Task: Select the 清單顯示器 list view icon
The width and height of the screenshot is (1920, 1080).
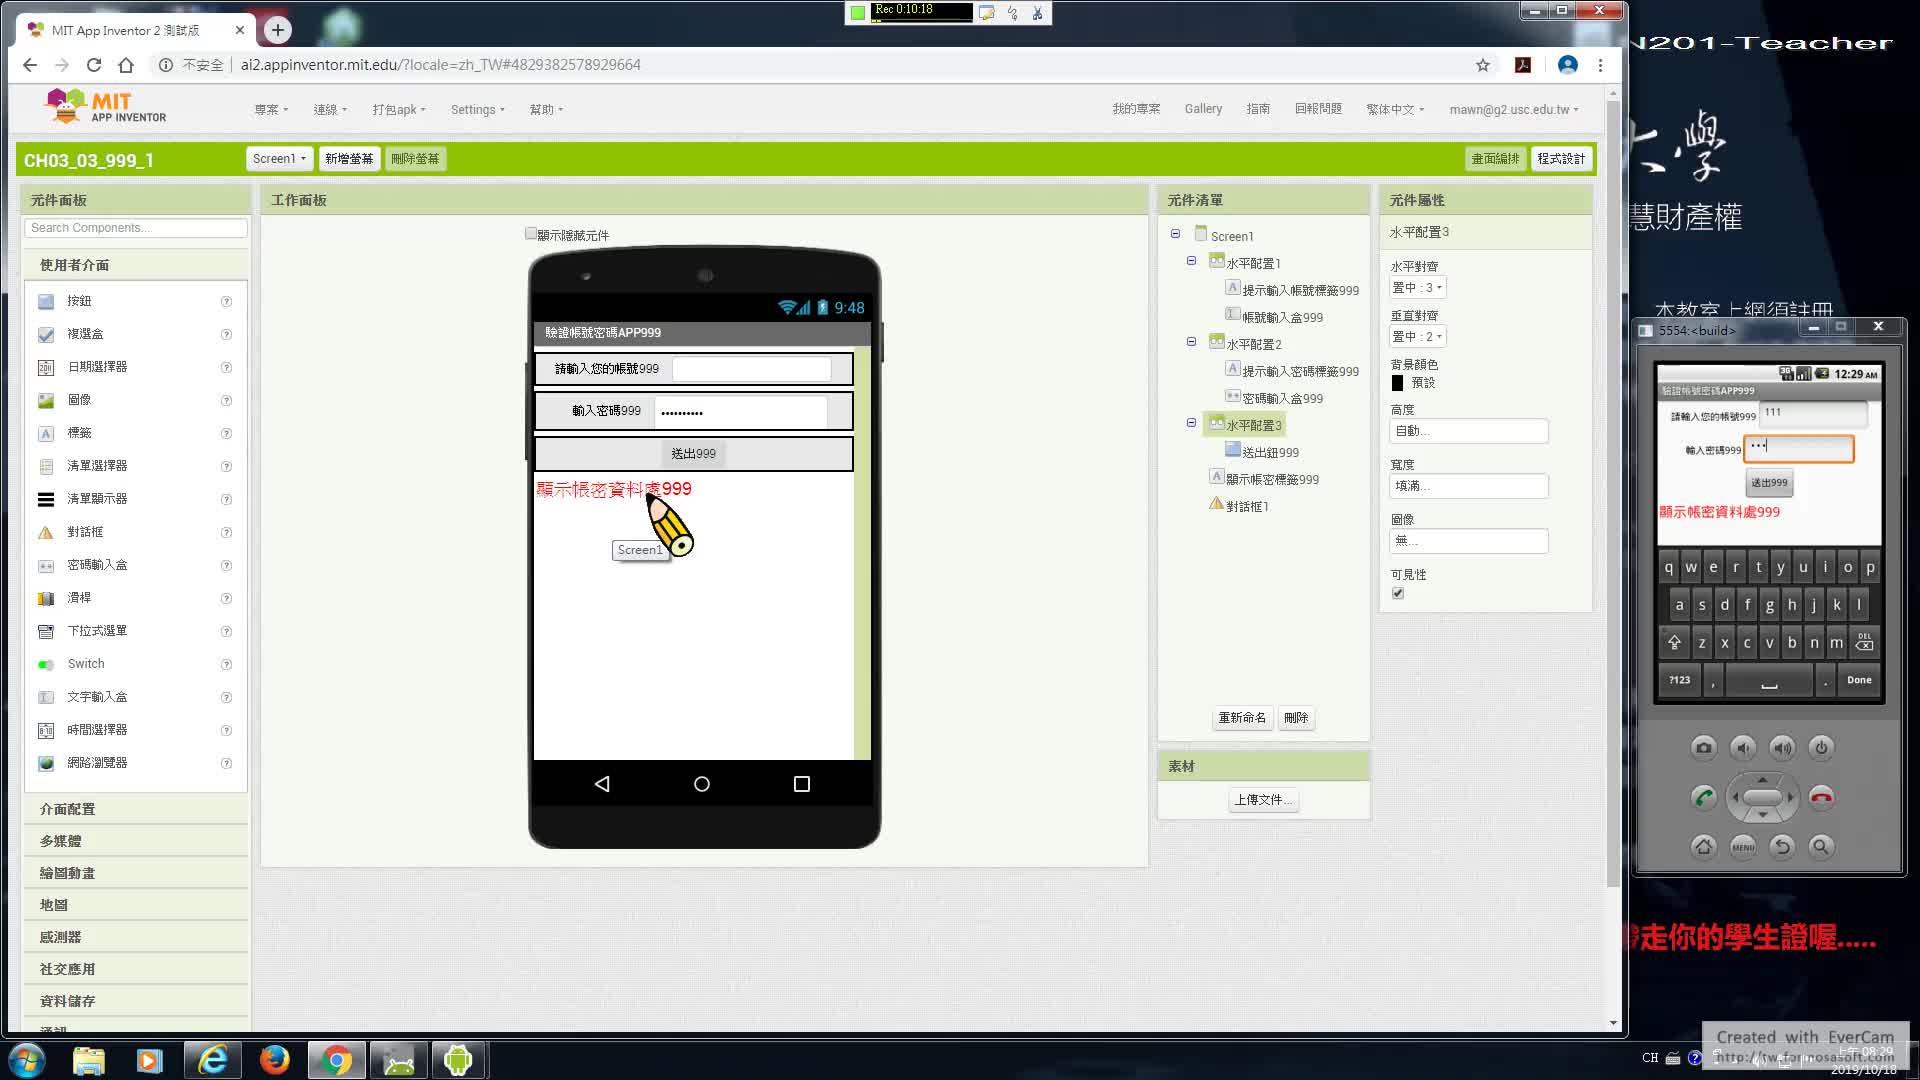Action: coord(46,499)
